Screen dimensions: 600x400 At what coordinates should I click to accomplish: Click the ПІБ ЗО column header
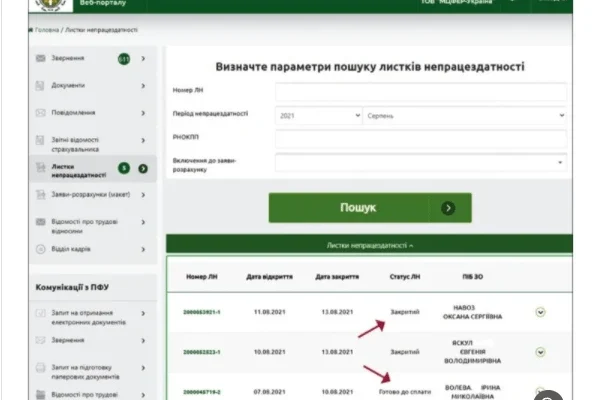[x=473, y=277]
